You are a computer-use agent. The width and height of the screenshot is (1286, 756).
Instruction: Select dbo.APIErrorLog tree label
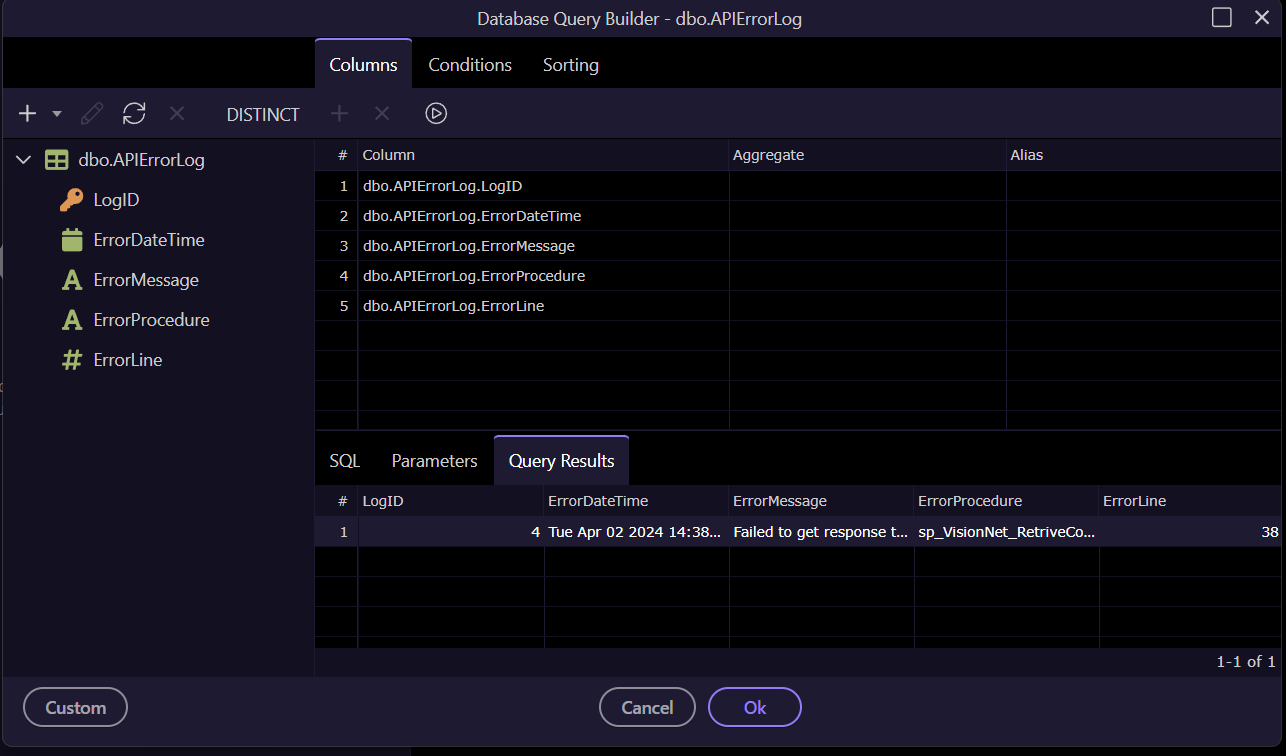tap(141, 160)
